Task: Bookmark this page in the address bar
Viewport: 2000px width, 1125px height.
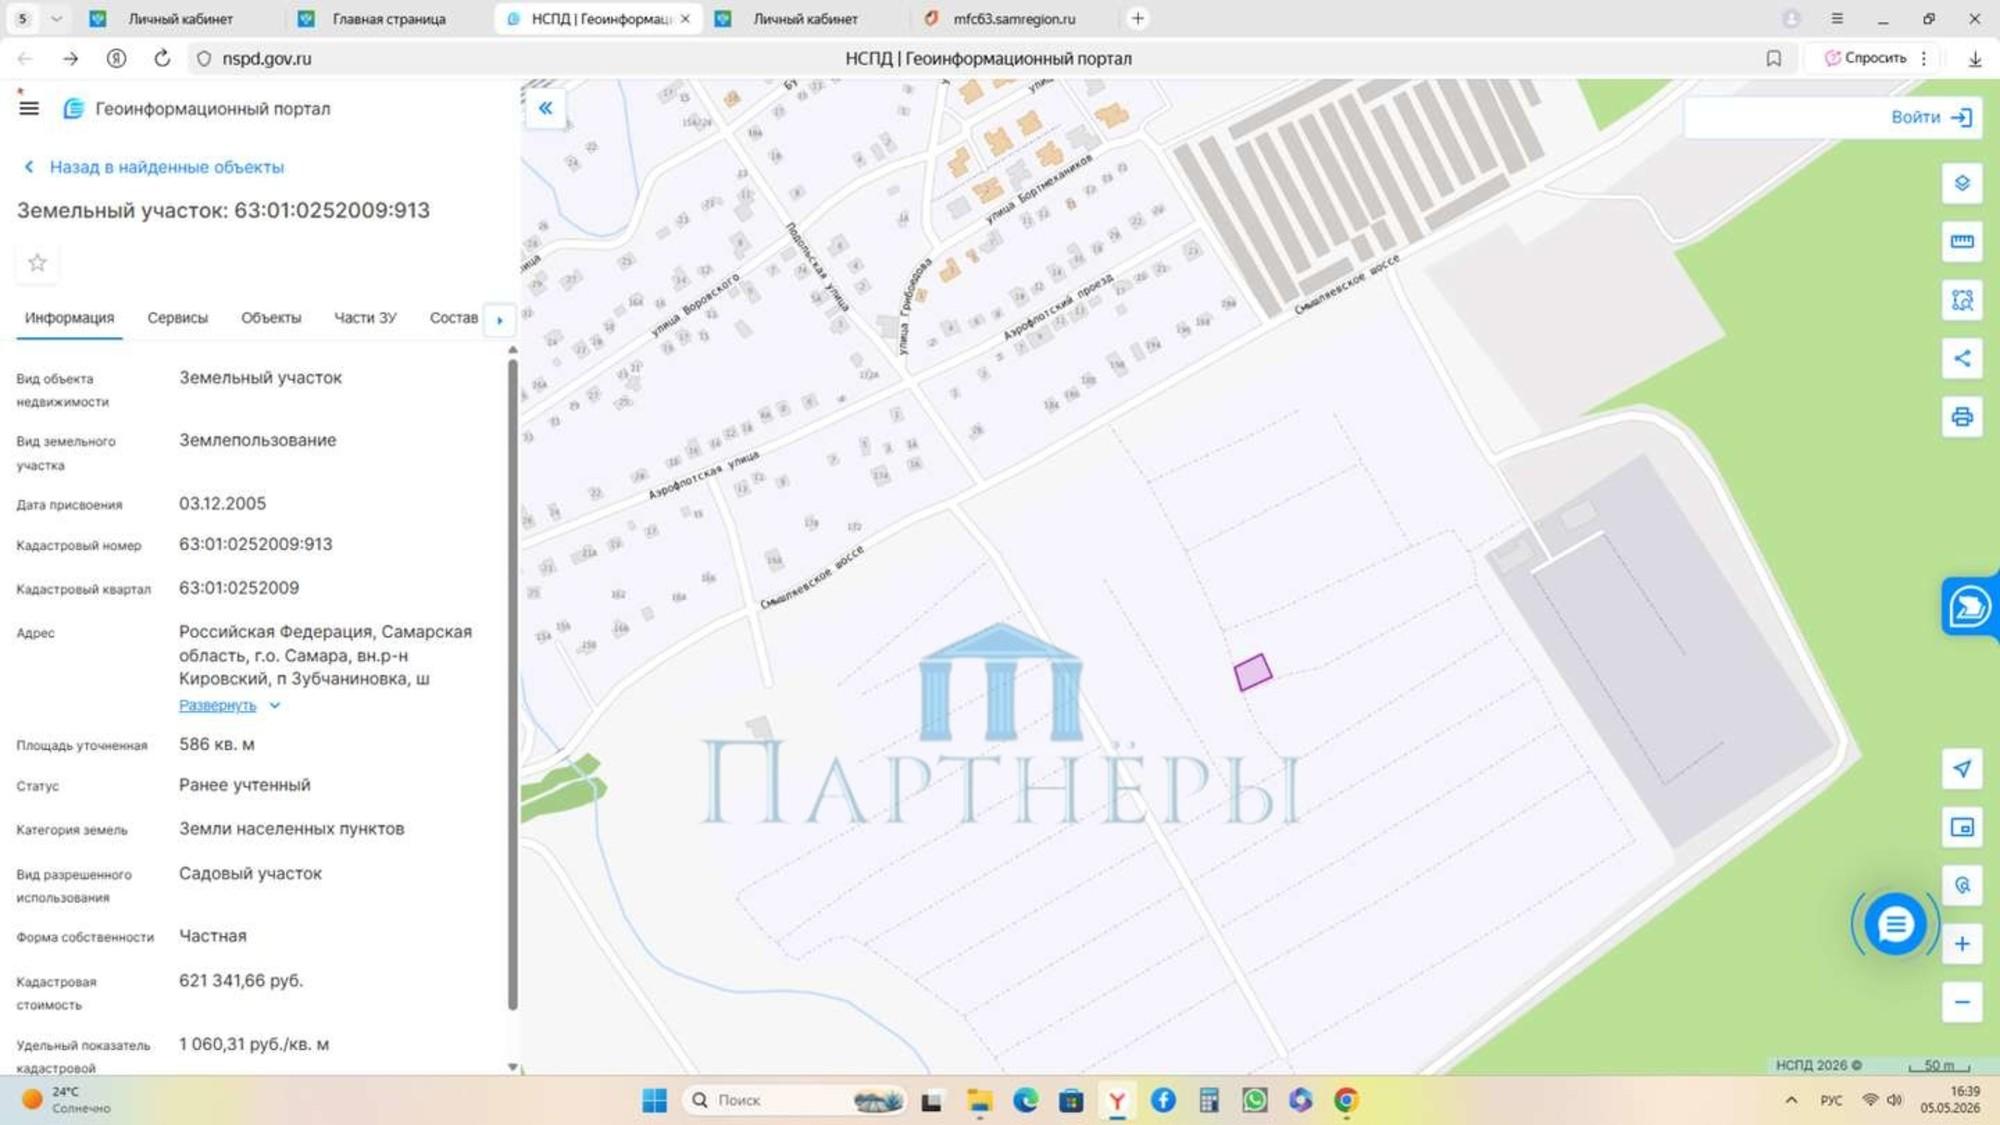Action: [1773, 58]
